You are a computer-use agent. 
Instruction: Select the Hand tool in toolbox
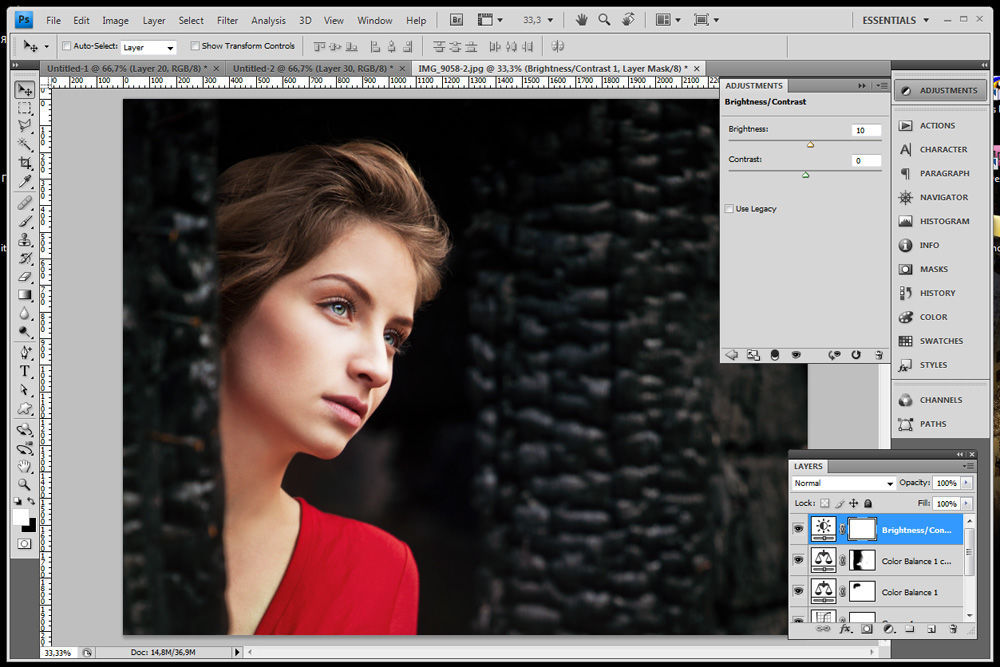[x=25, y=466]
